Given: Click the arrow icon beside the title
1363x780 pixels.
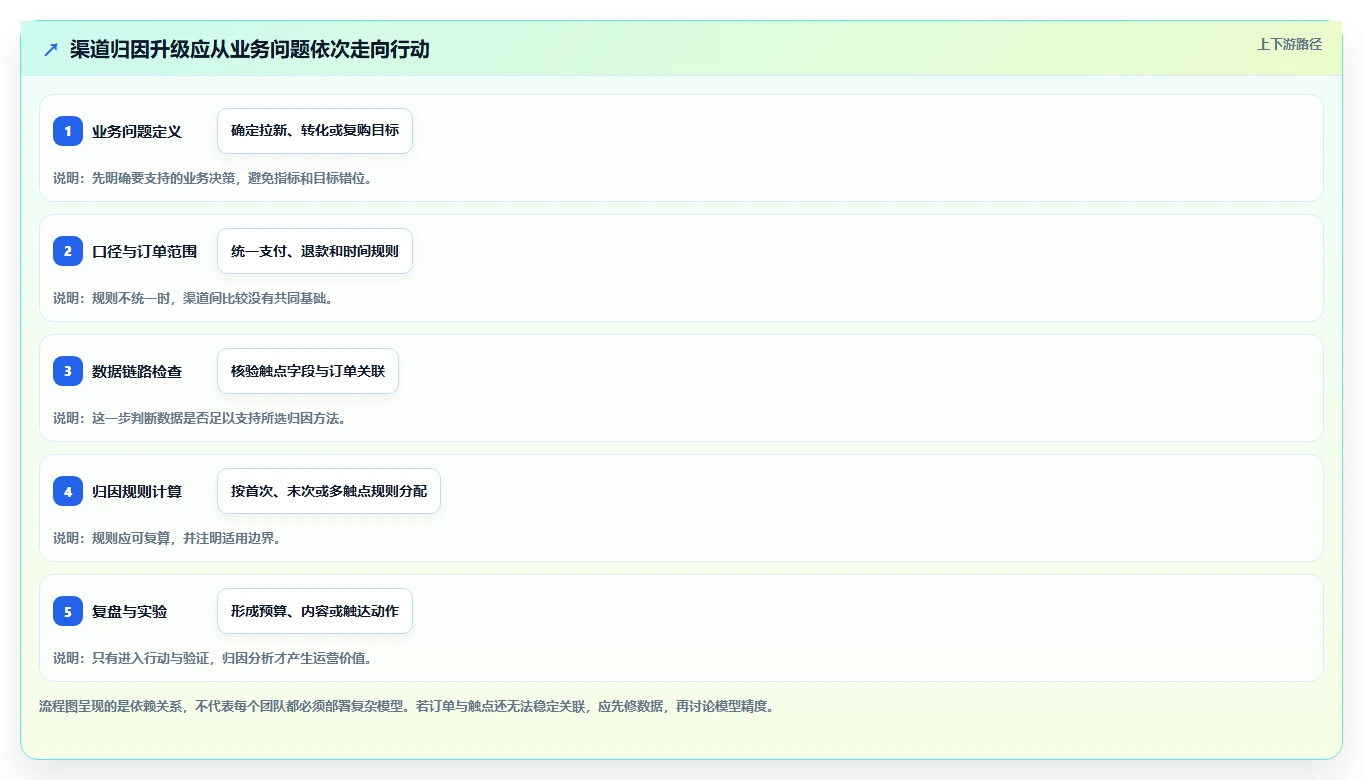Looking at the screenshot, I should pos(51,49).
